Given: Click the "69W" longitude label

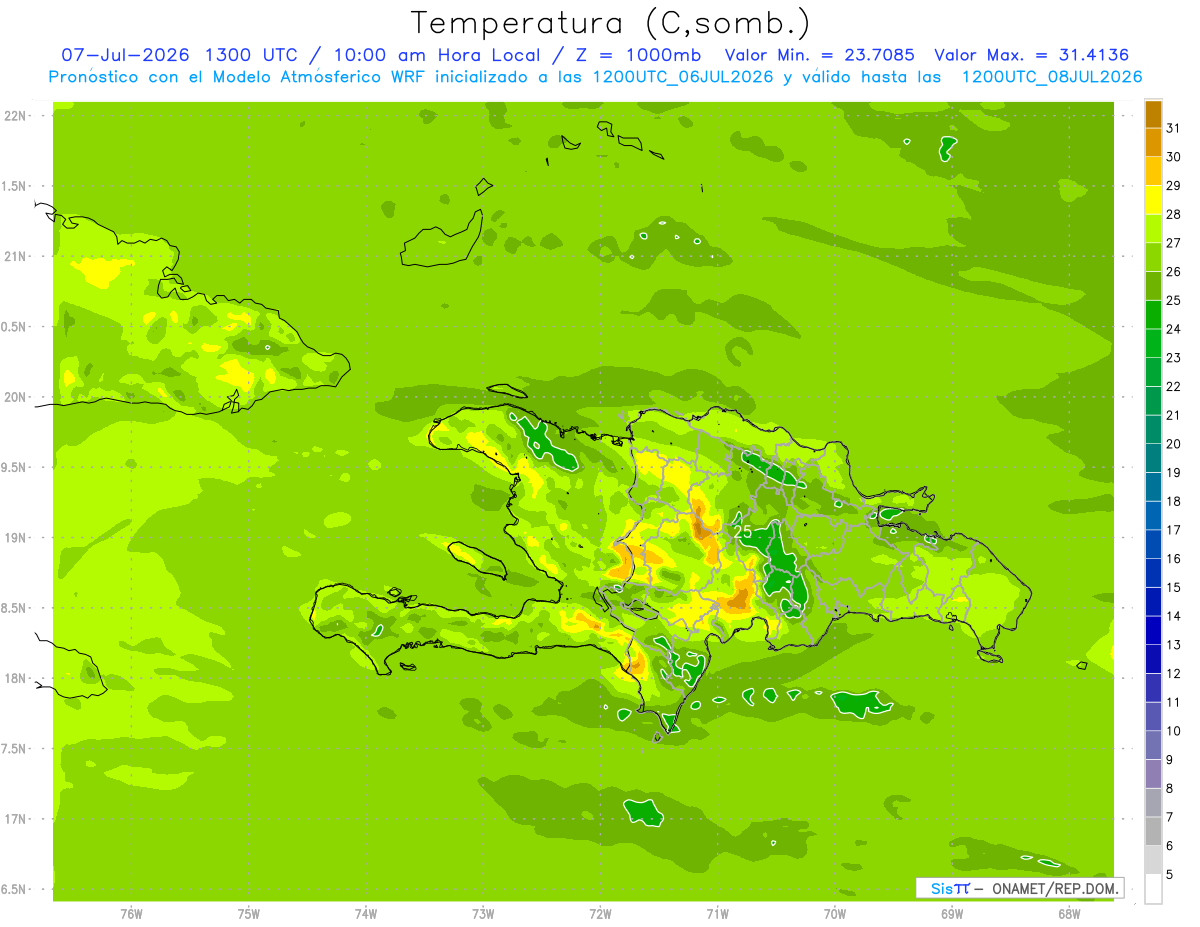Looking at the screenshot, I should pos(952,914).
